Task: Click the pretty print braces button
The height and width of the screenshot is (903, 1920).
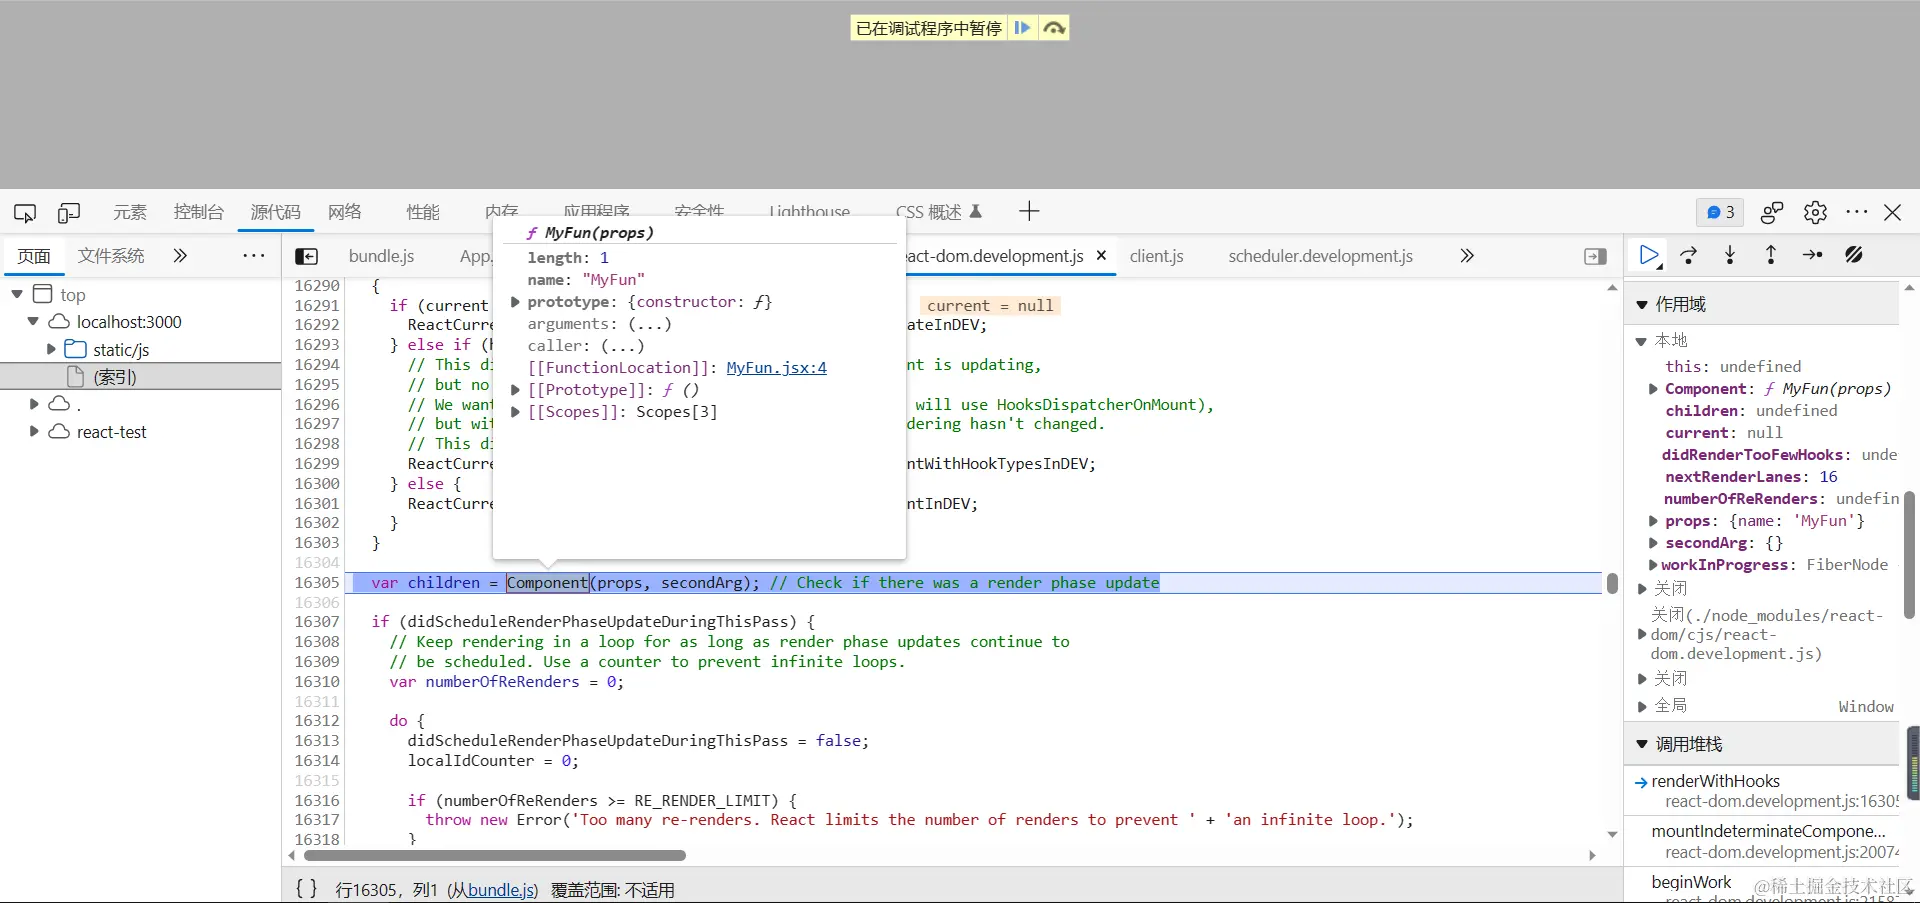Action: click(307, 888)
